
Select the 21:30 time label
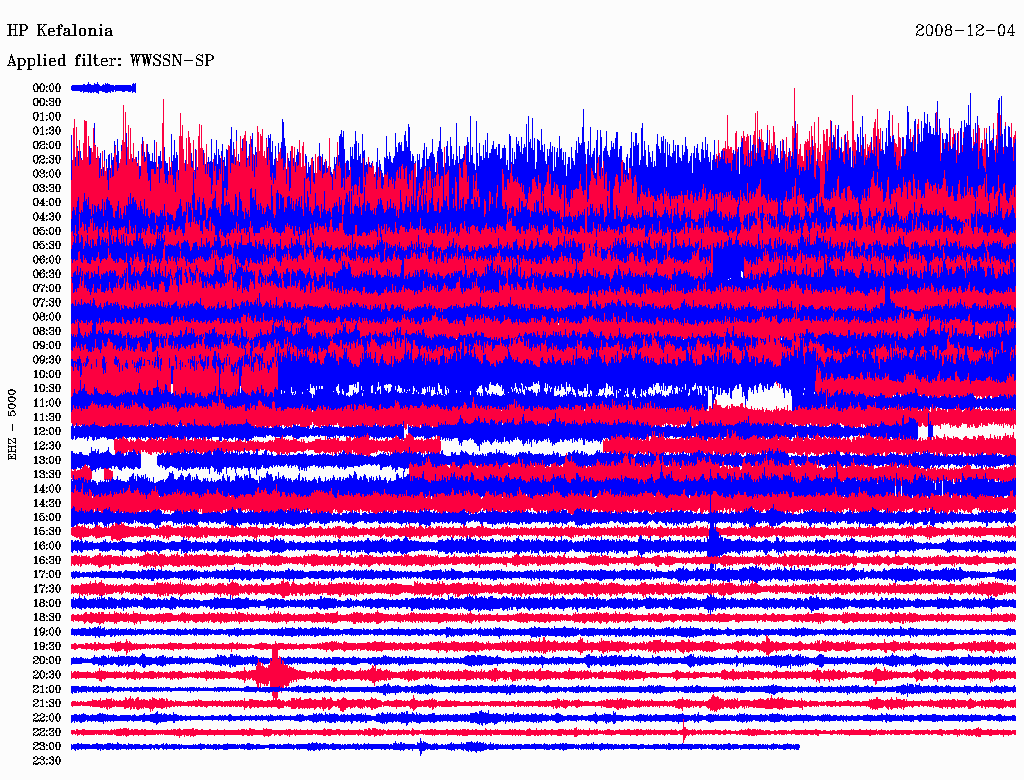coord(47,704)
